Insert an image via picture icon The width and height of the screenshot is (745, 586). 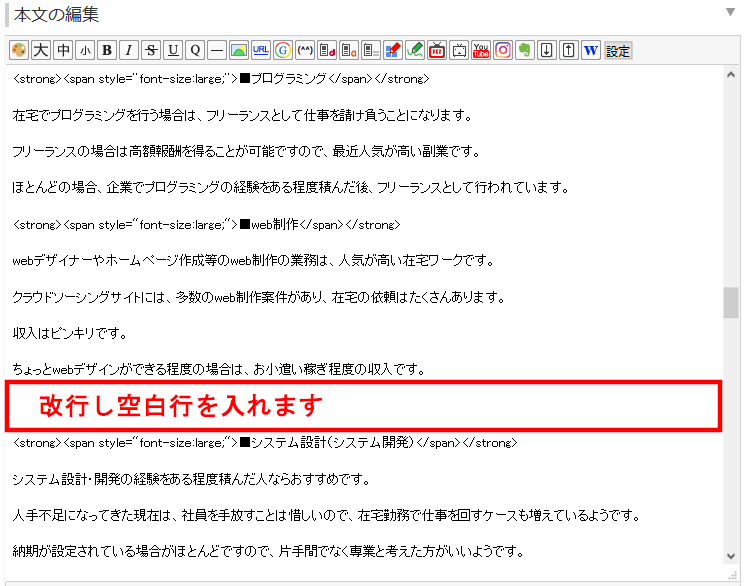click(239, 50)
